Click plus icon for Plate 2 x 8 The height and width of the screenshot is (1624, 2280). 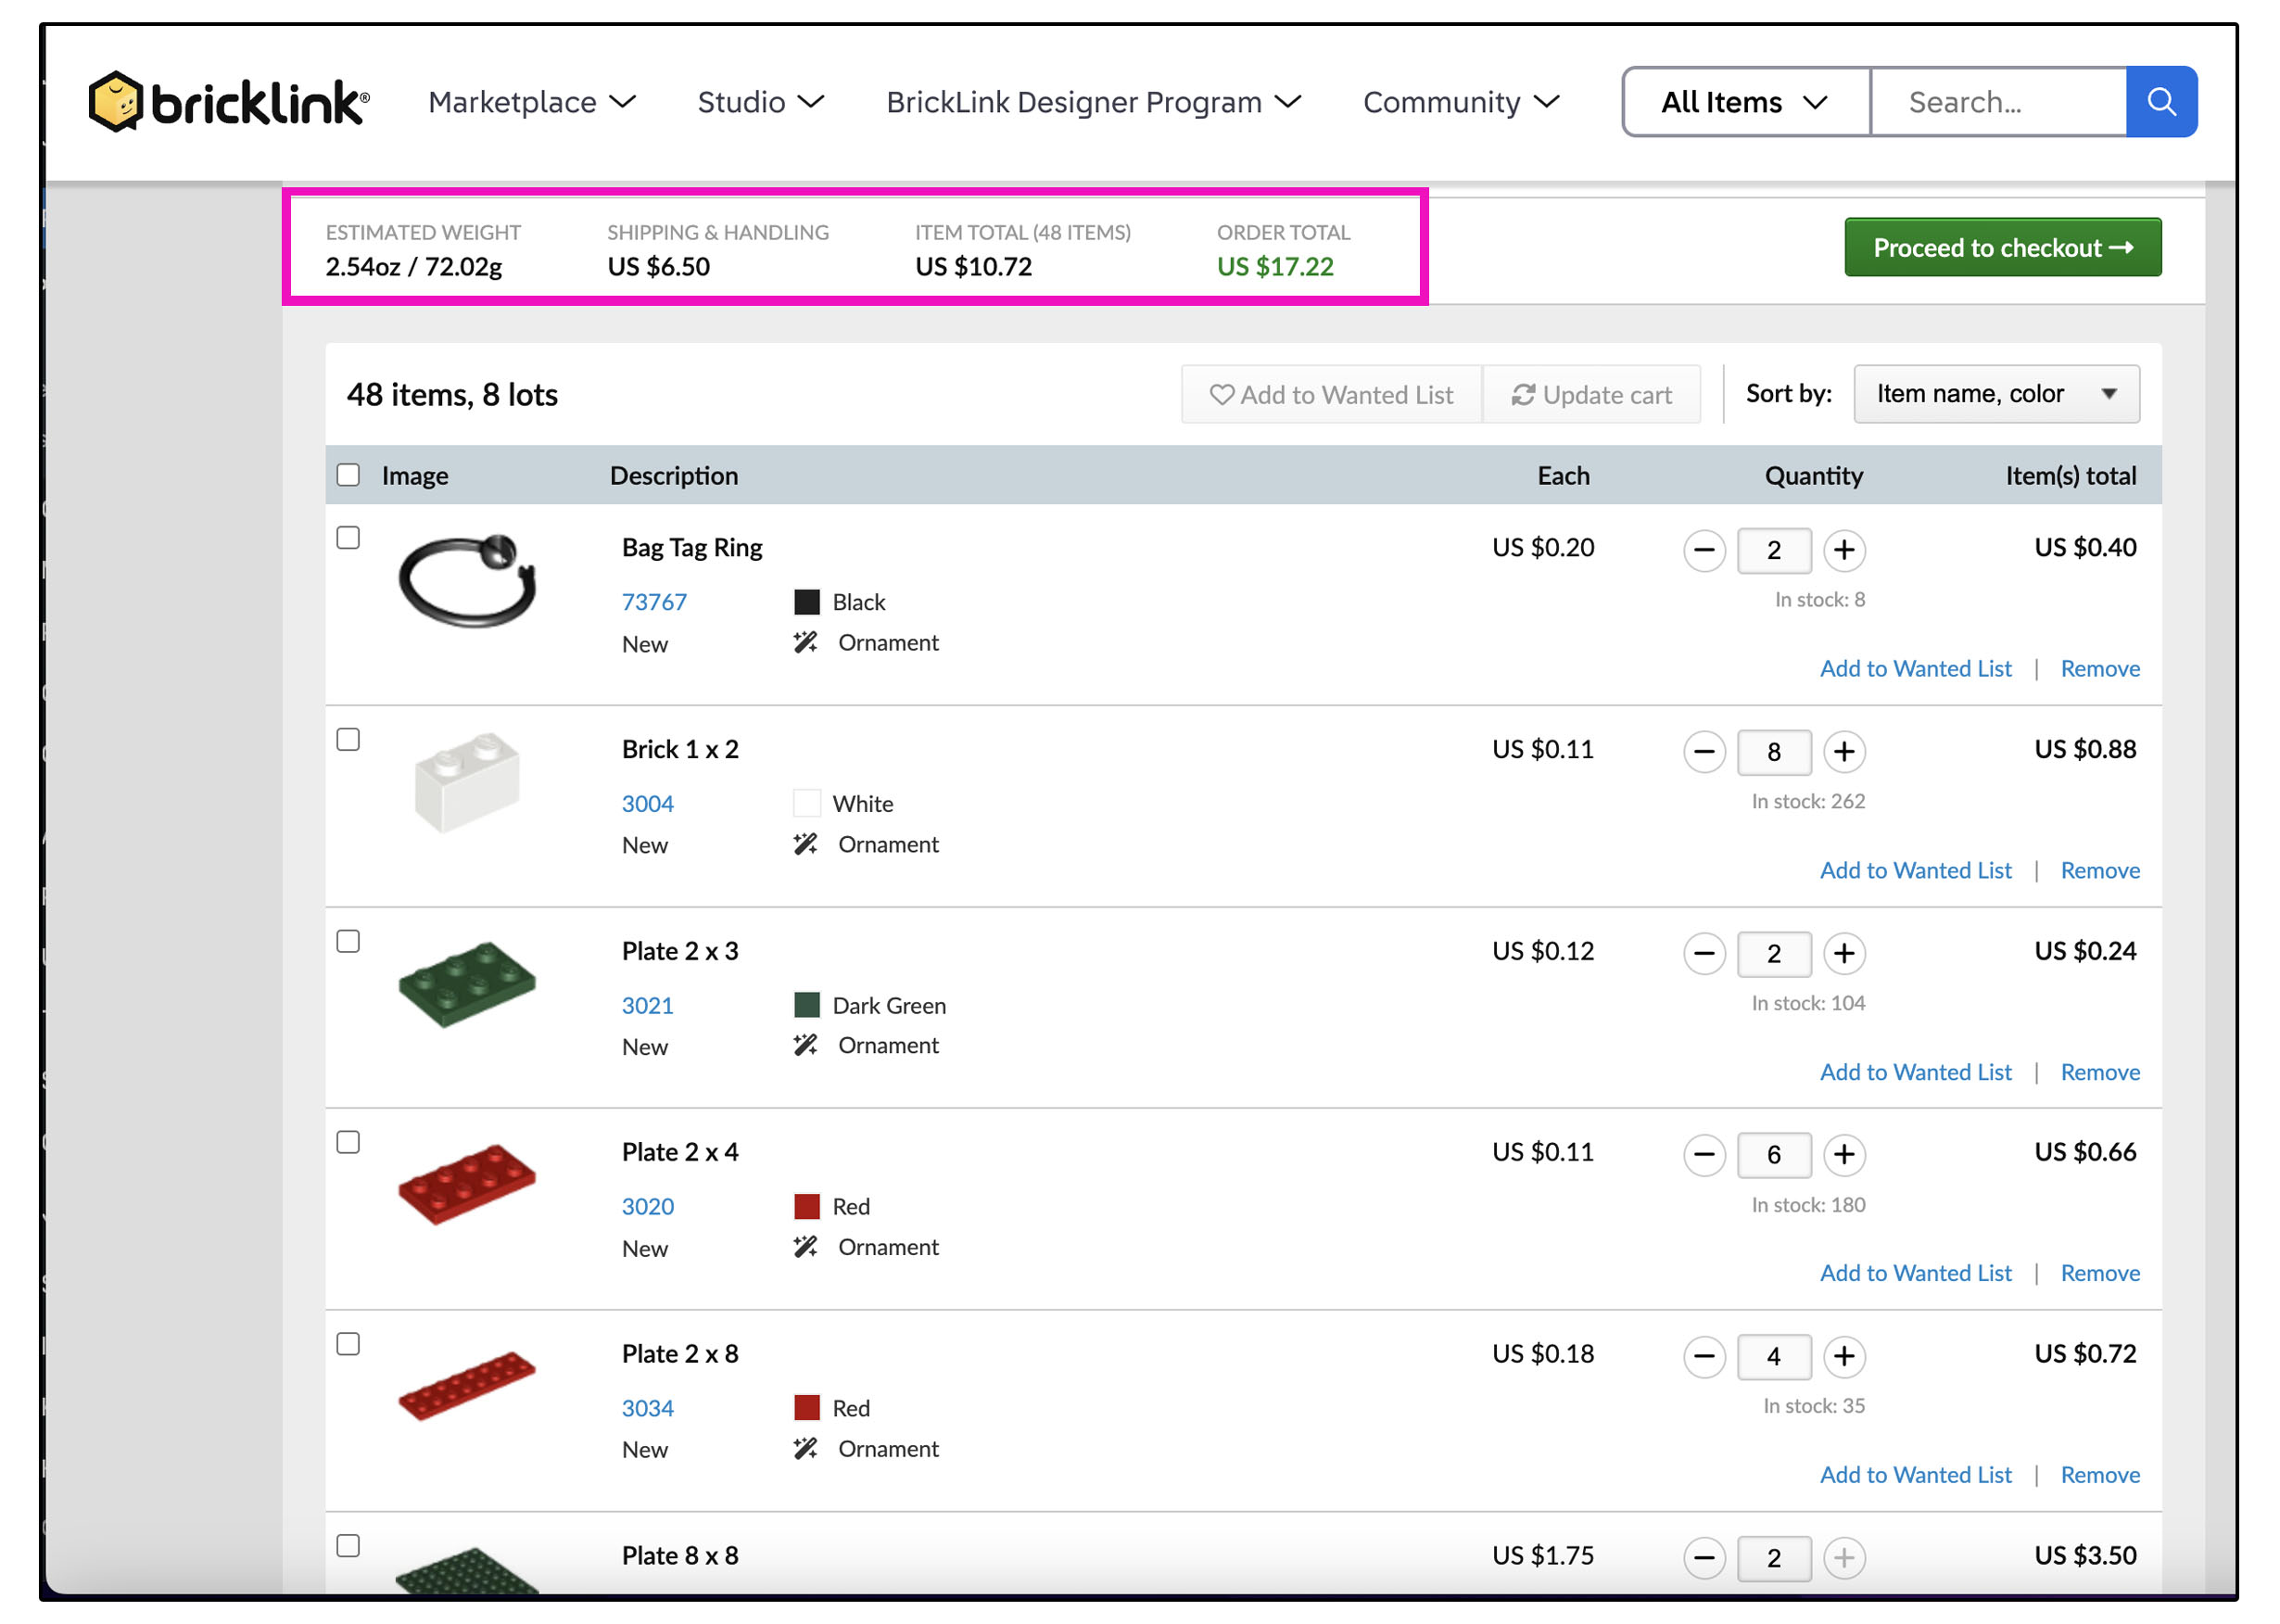[1843, 1356]
